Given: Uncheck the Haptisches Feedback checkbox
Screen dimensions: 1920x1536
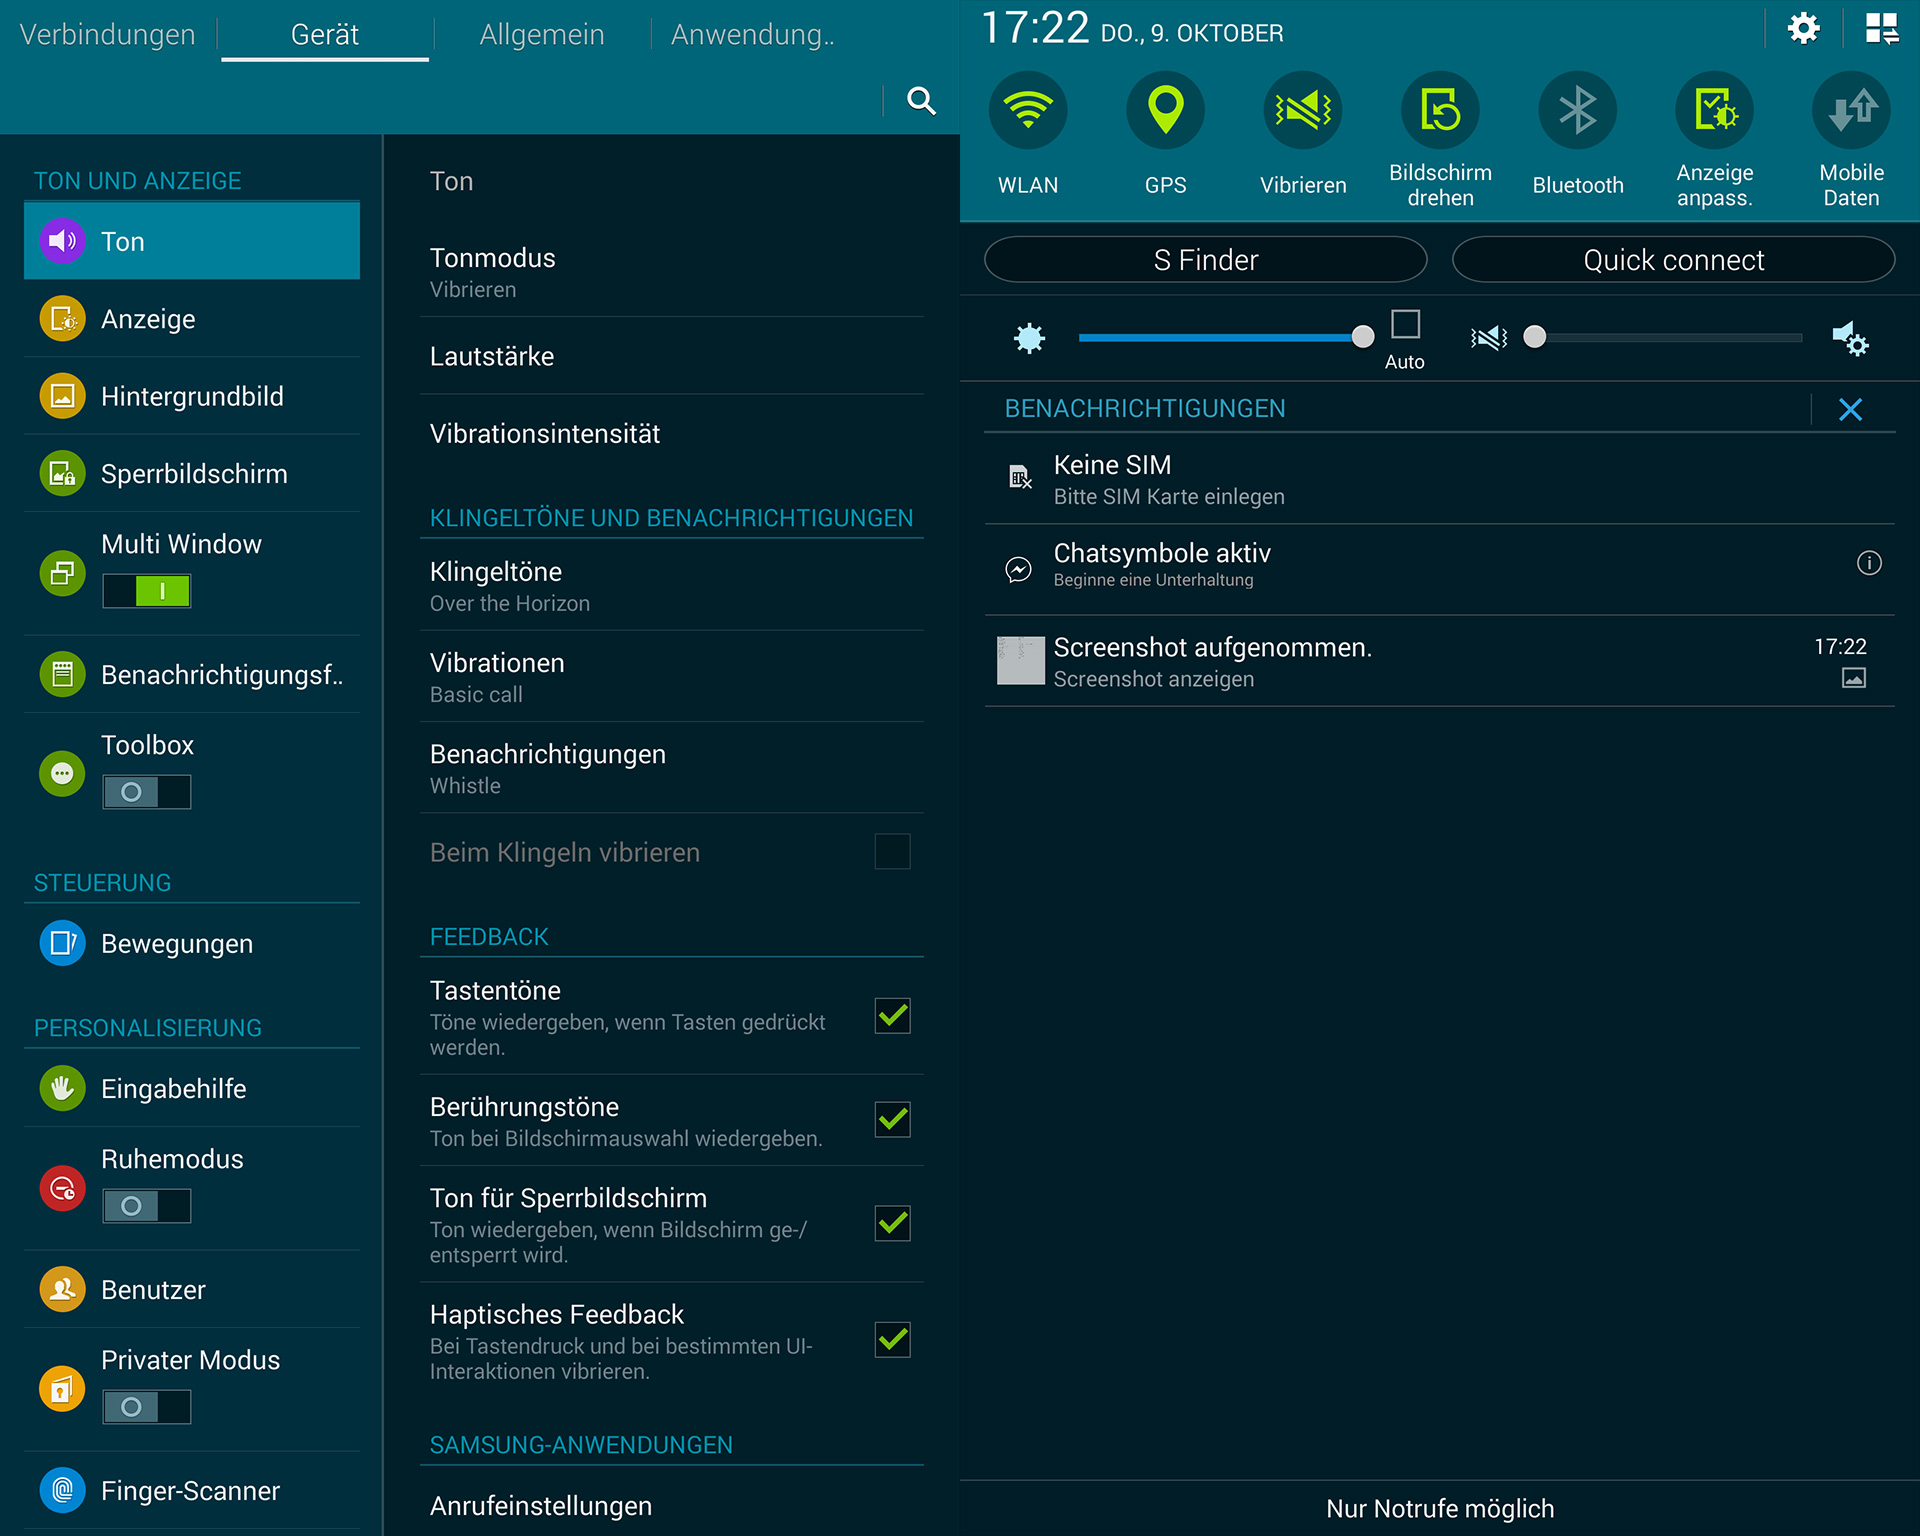Looking at the screenshot, I should [892, 1339].
